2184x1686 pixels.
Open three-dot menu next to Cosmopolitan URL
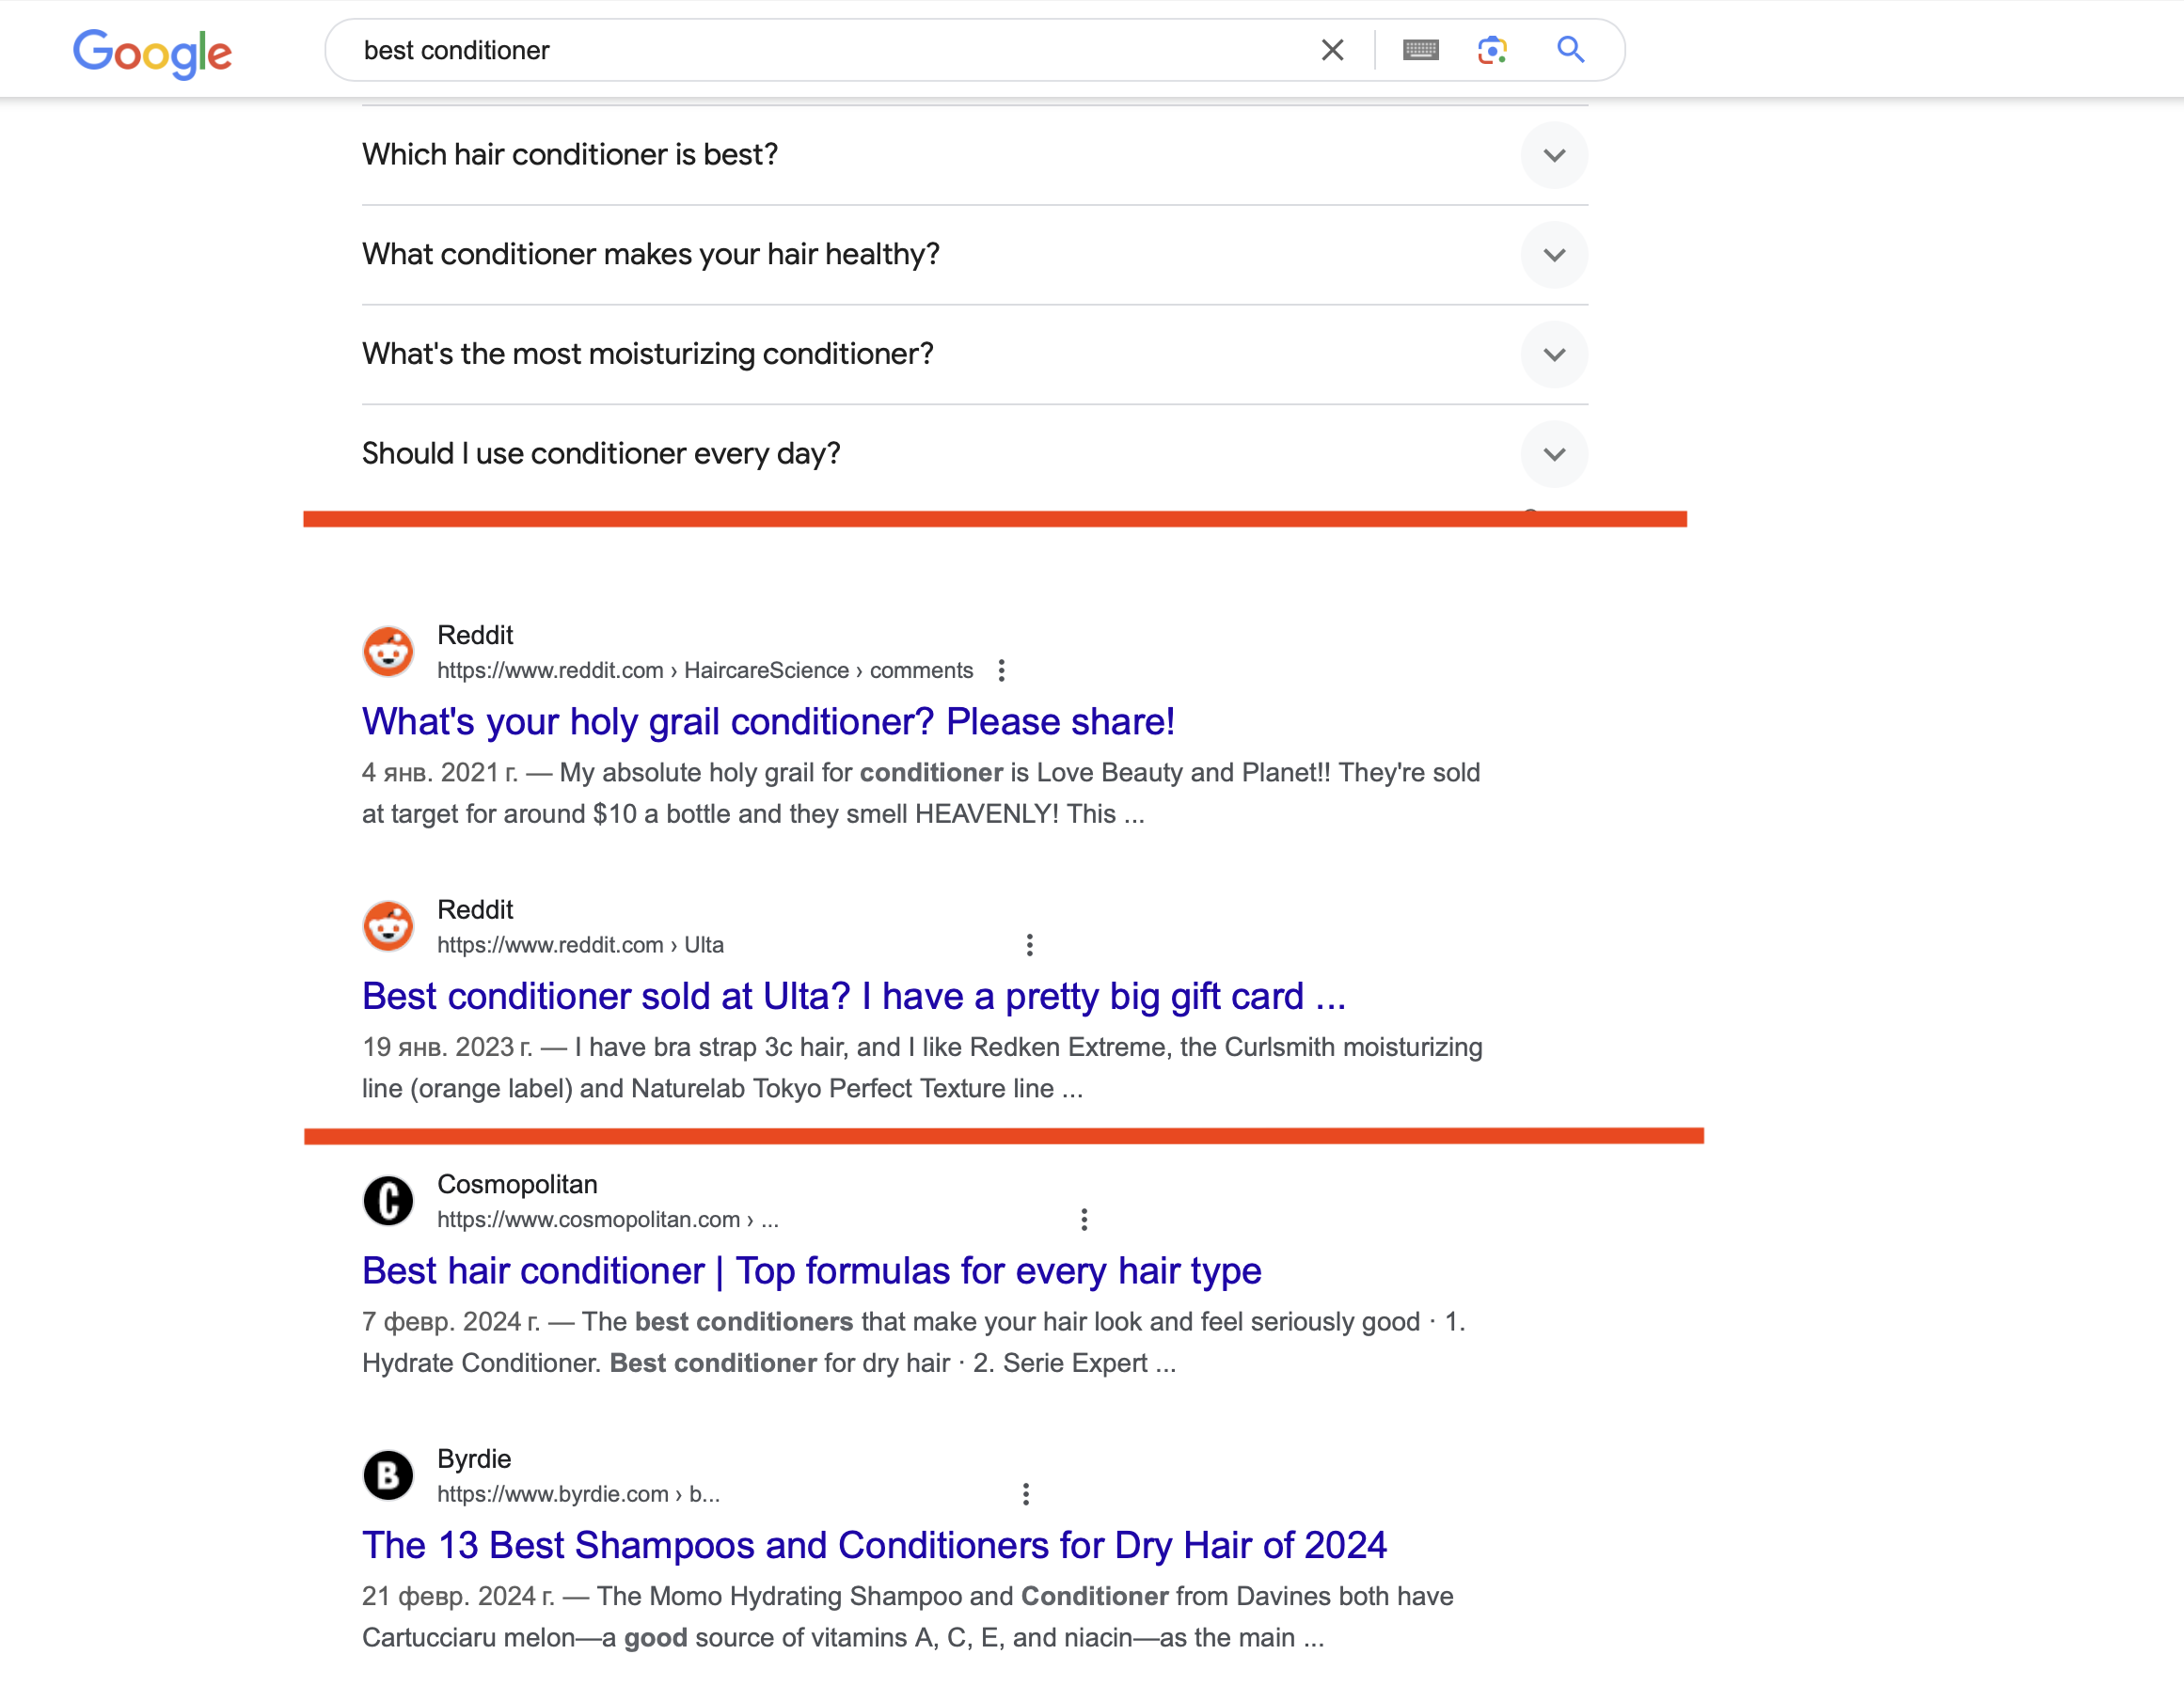tap(1084, 1219)
